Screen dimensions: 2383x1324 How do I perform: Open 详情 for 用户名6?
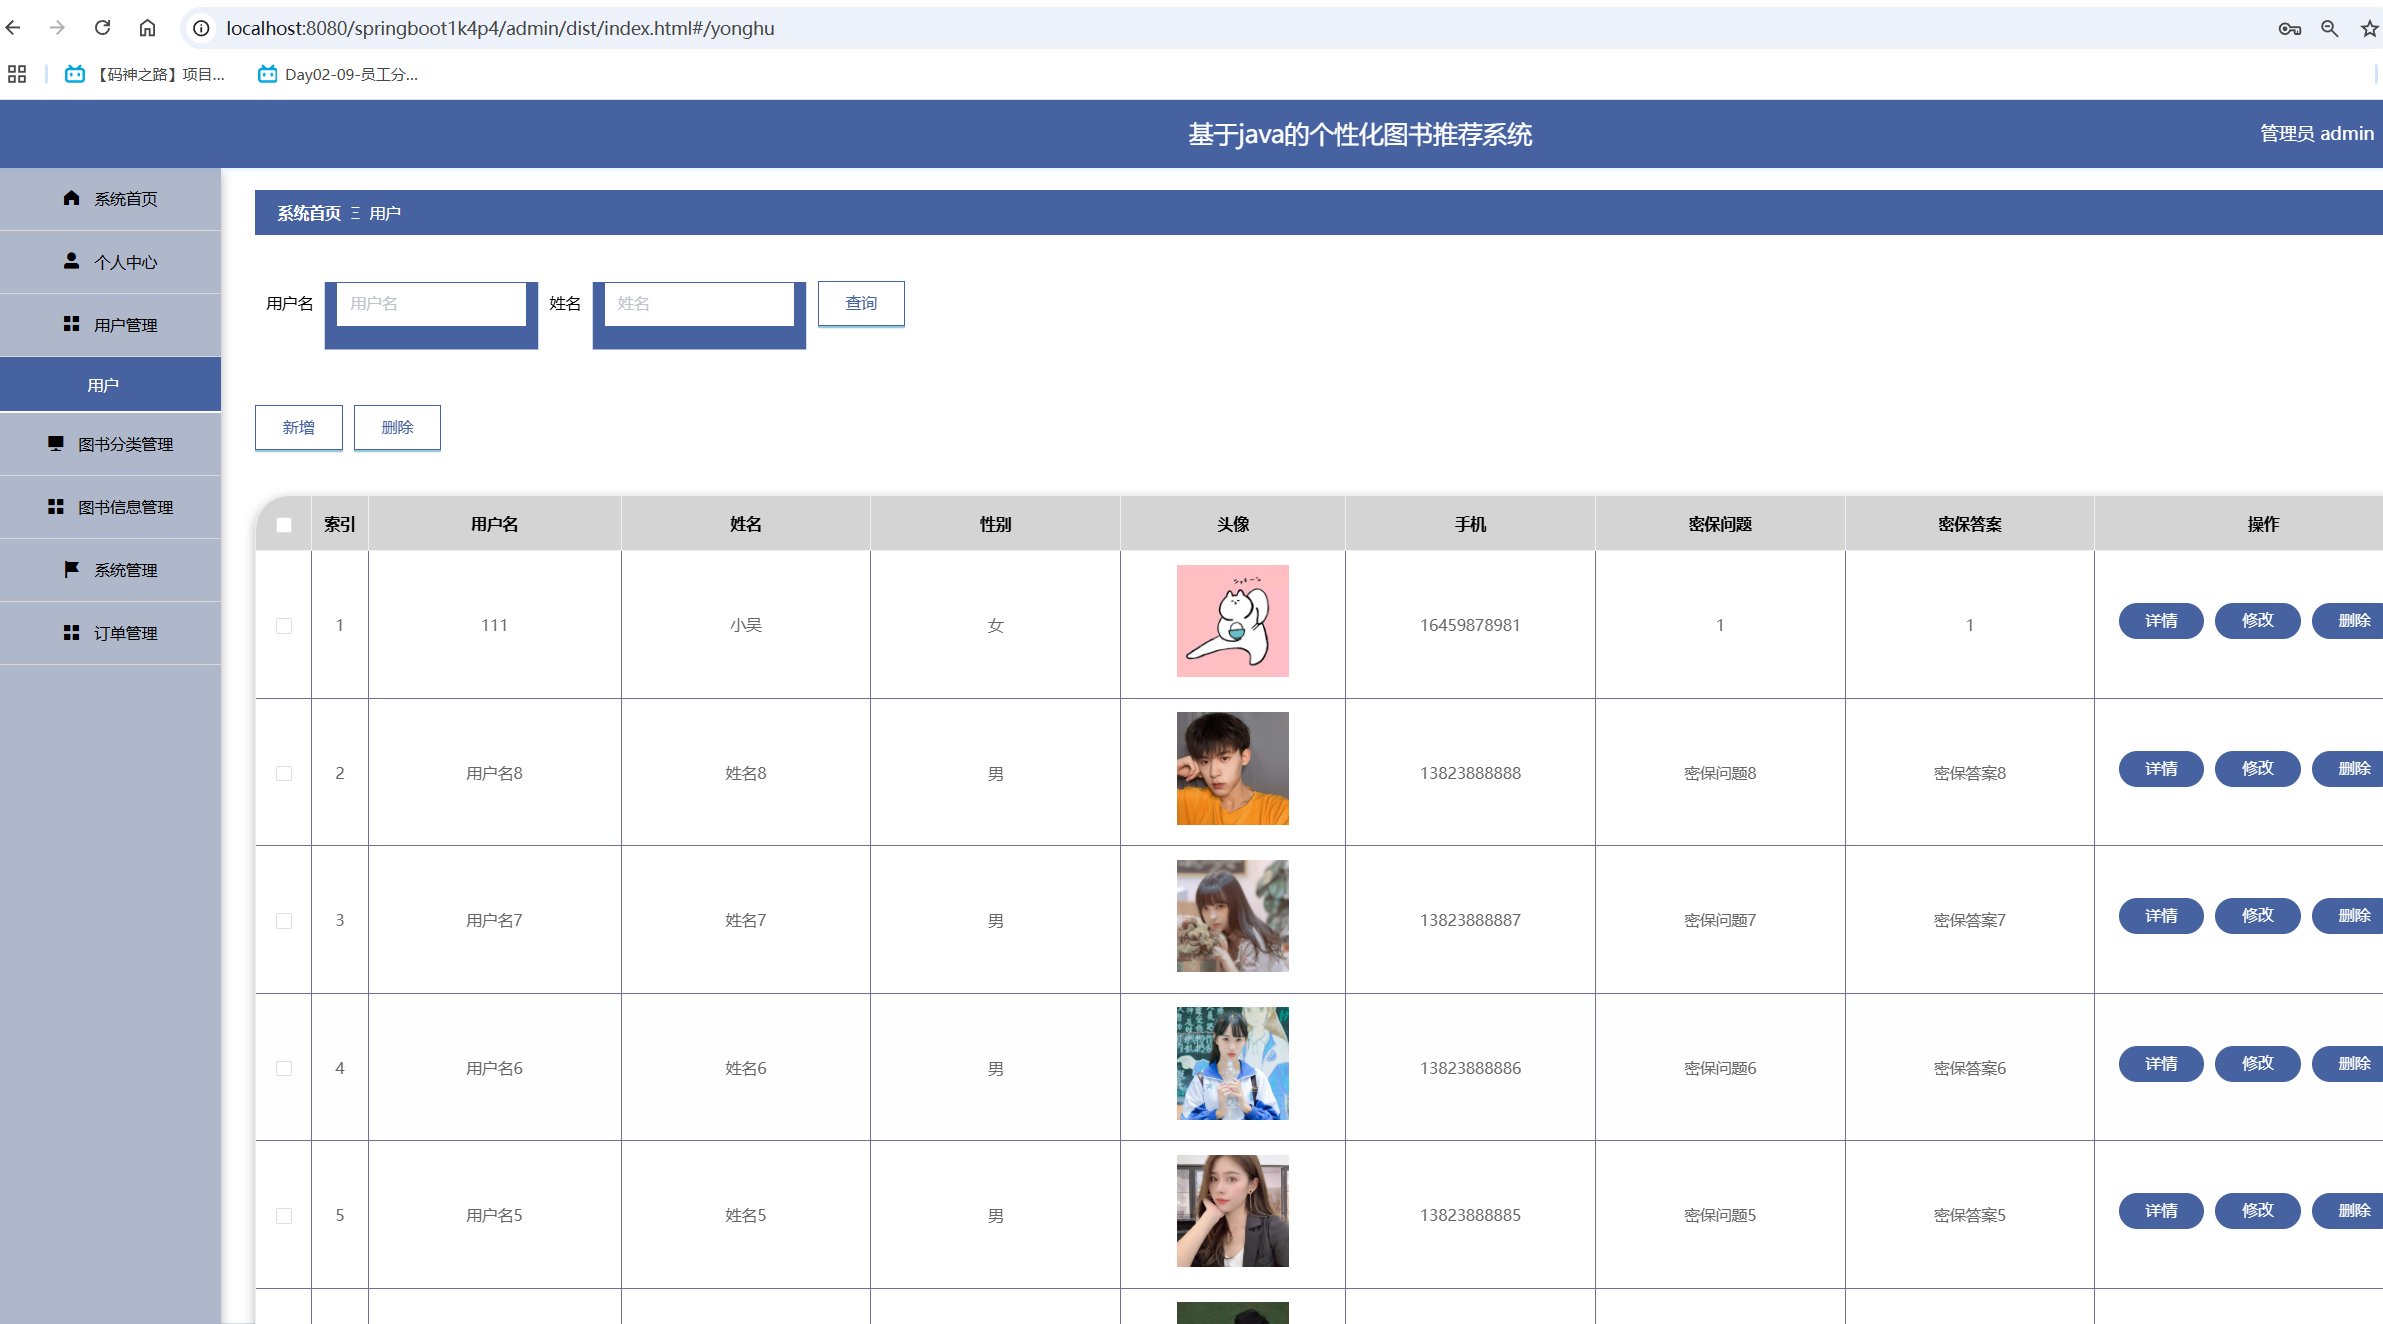click(2161, 1064)
